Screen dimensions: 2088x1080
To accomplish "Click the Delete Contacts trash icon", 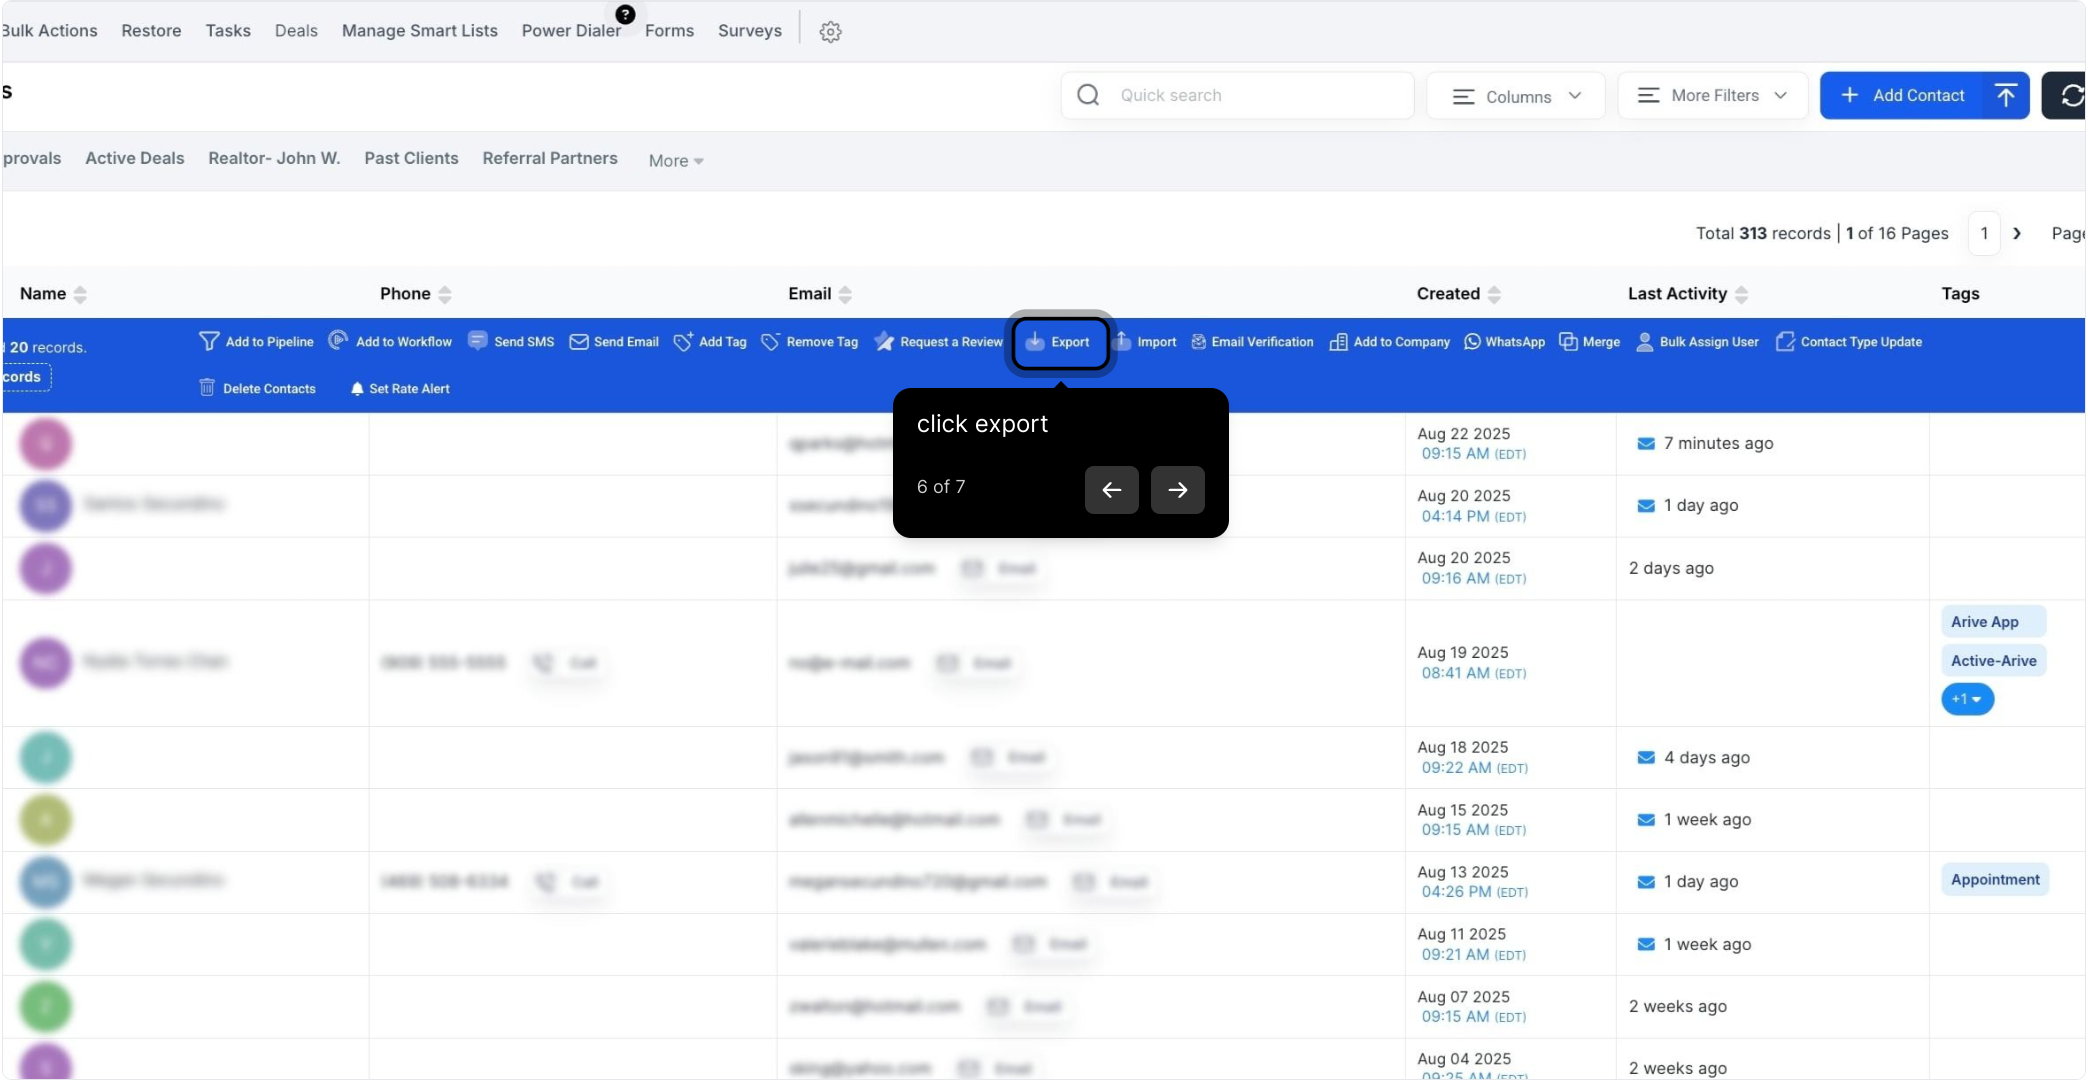I will 207,388.
